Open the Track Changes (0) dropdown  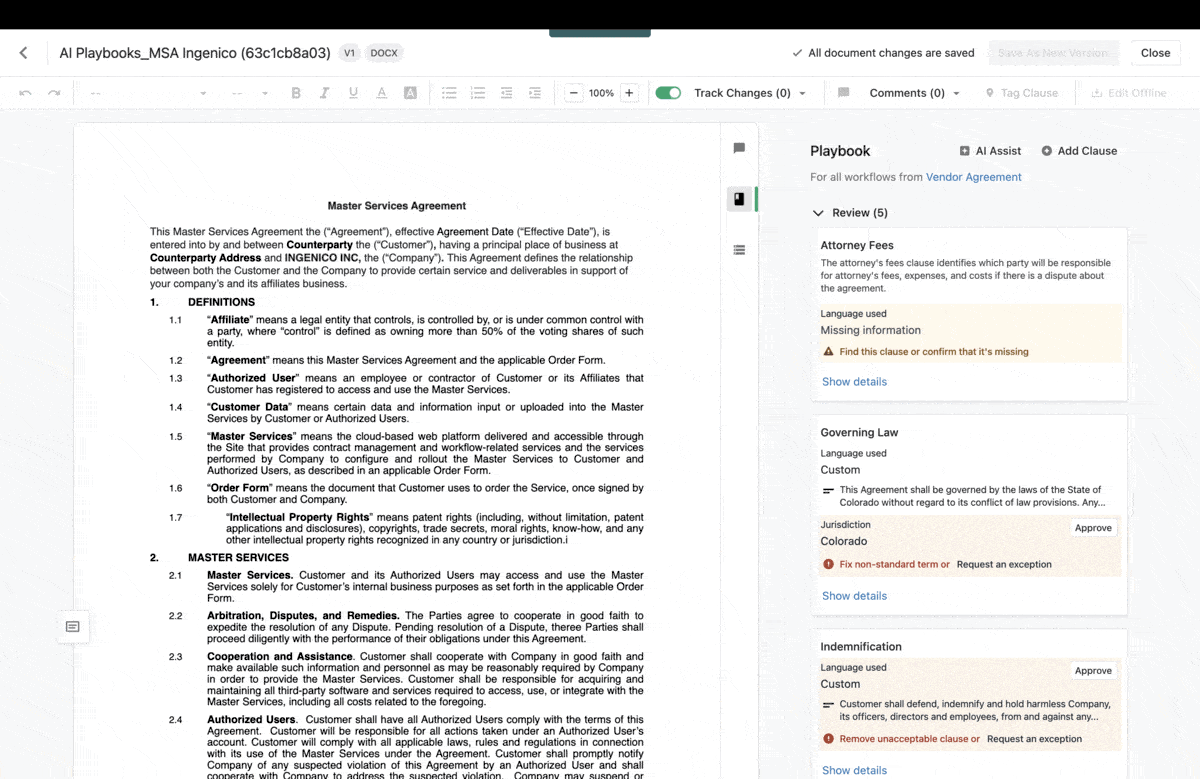pos(750,93)
